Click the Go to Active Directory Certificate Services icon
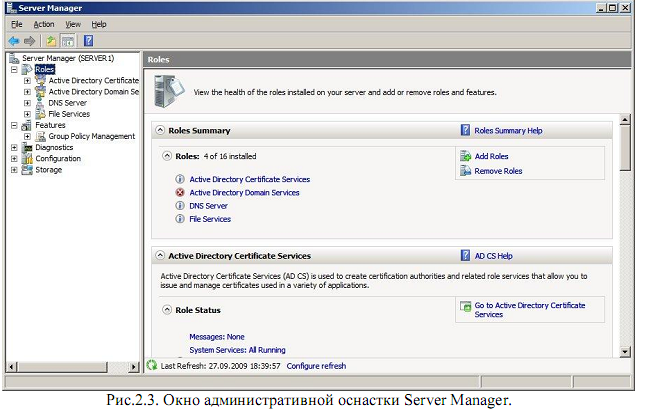 click(466, 306)
